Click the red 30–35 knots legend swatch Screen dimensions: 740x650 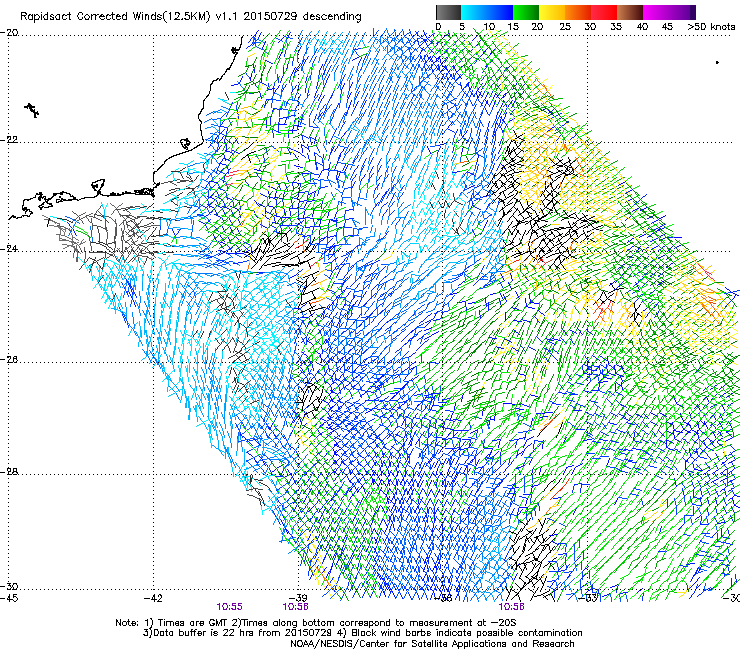604,12
